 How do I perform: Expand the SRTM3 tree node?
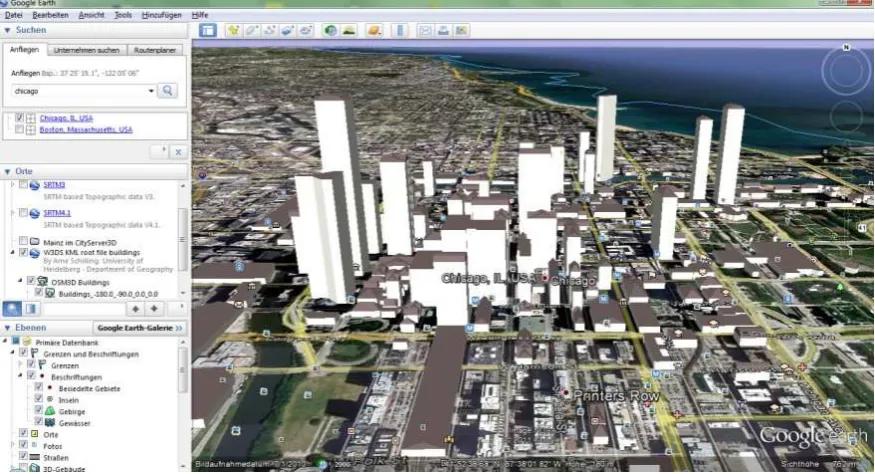click(13, 184)
